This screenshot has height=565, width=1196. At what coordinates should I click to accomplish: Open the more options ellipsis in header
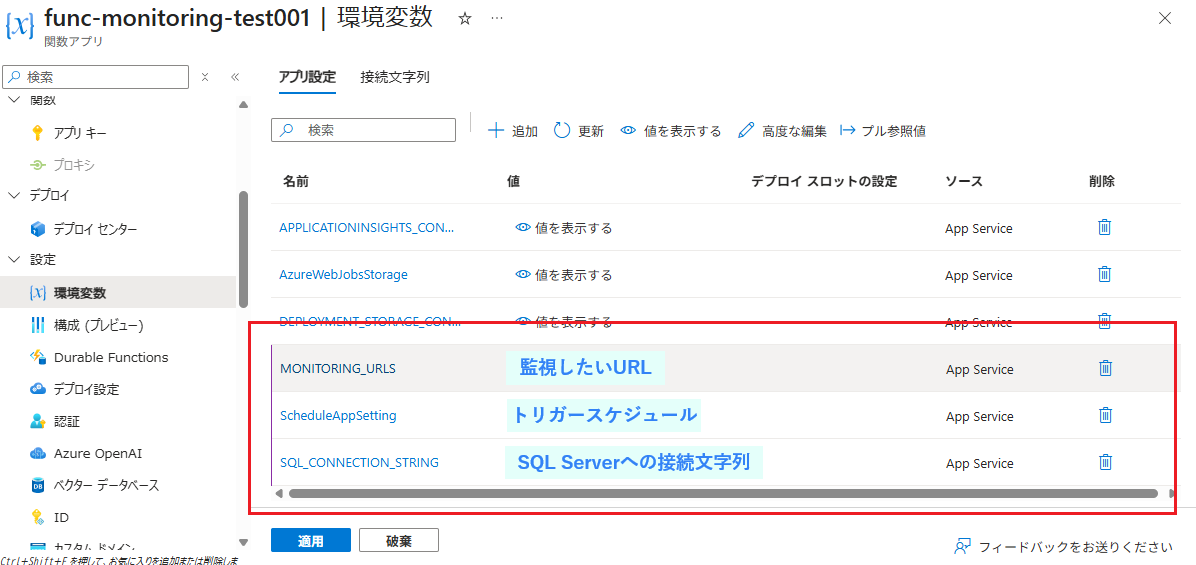tap(497, 19)
